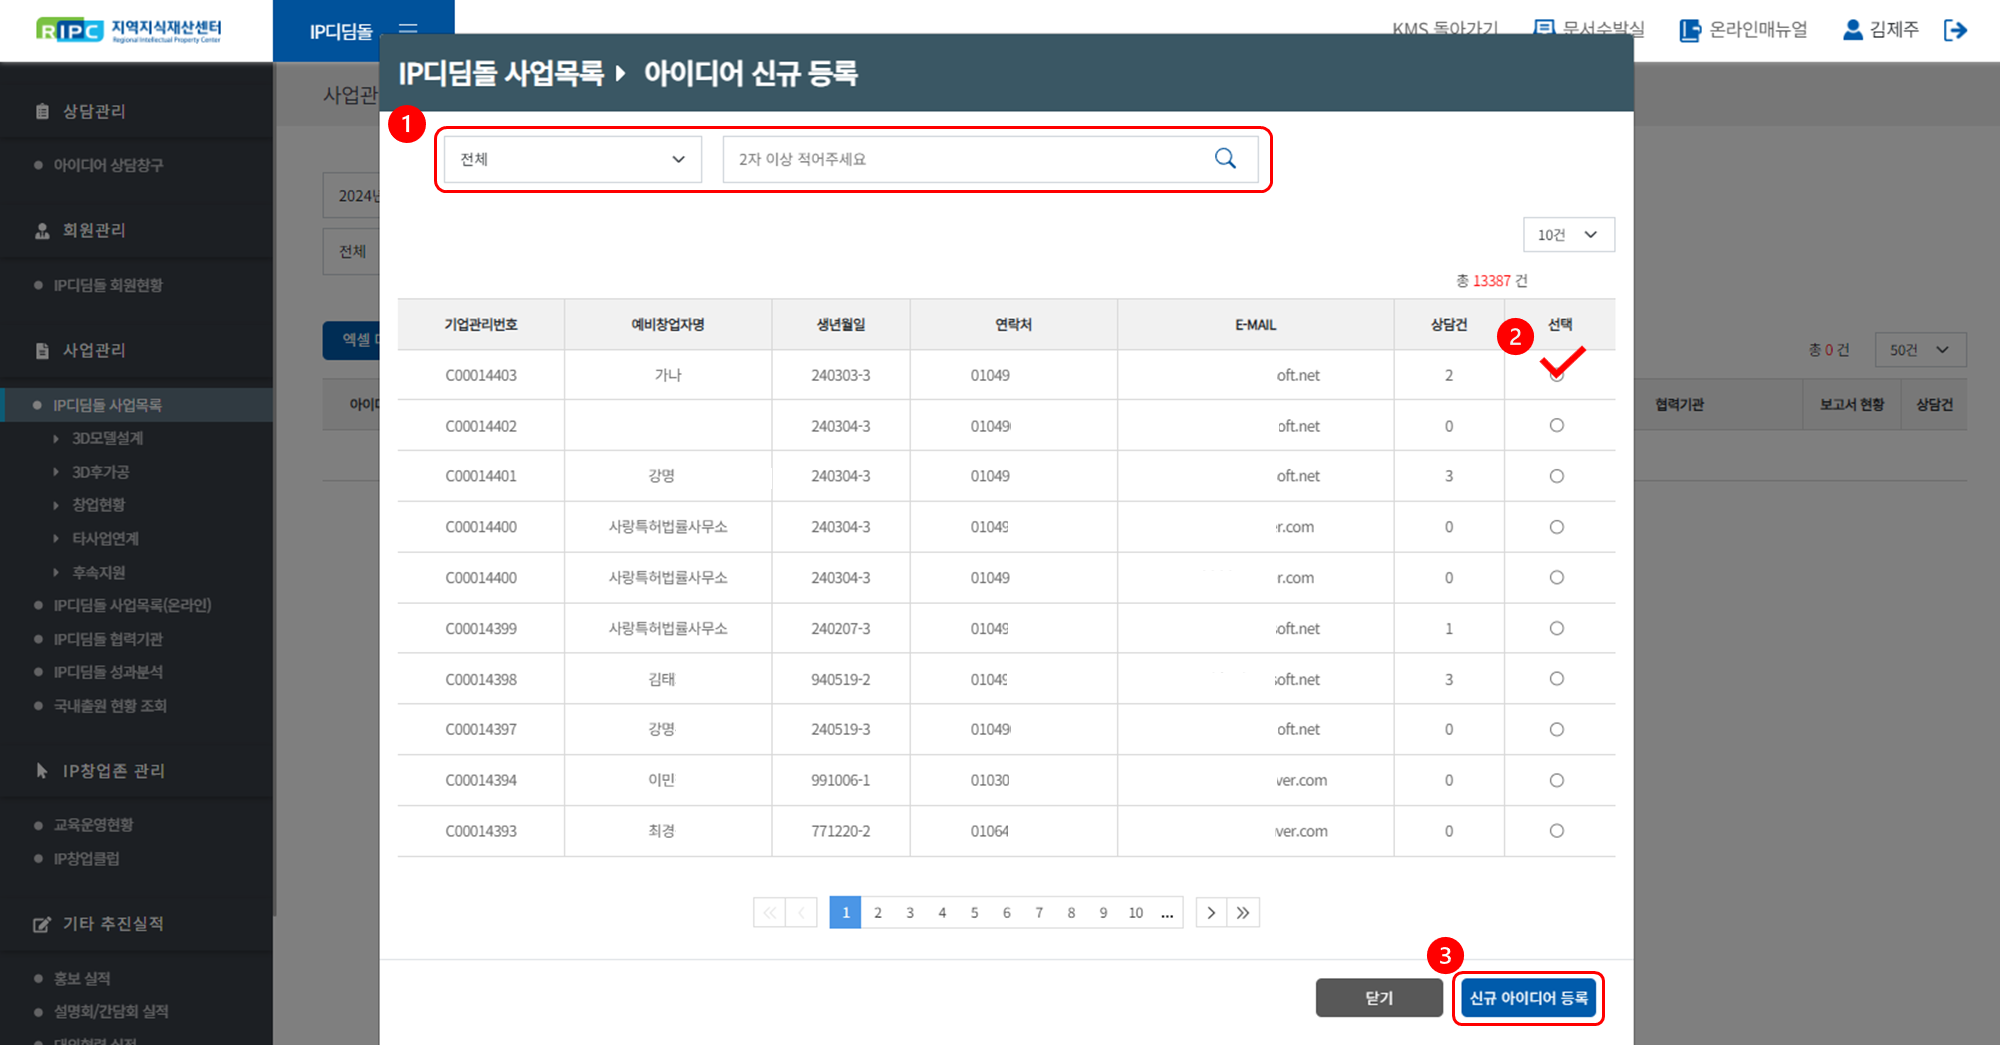Image resolution: width=2000 pixels, height=1045 pixels.
Task: Click the RIPC logo
Action: click(x=129, y=30)
